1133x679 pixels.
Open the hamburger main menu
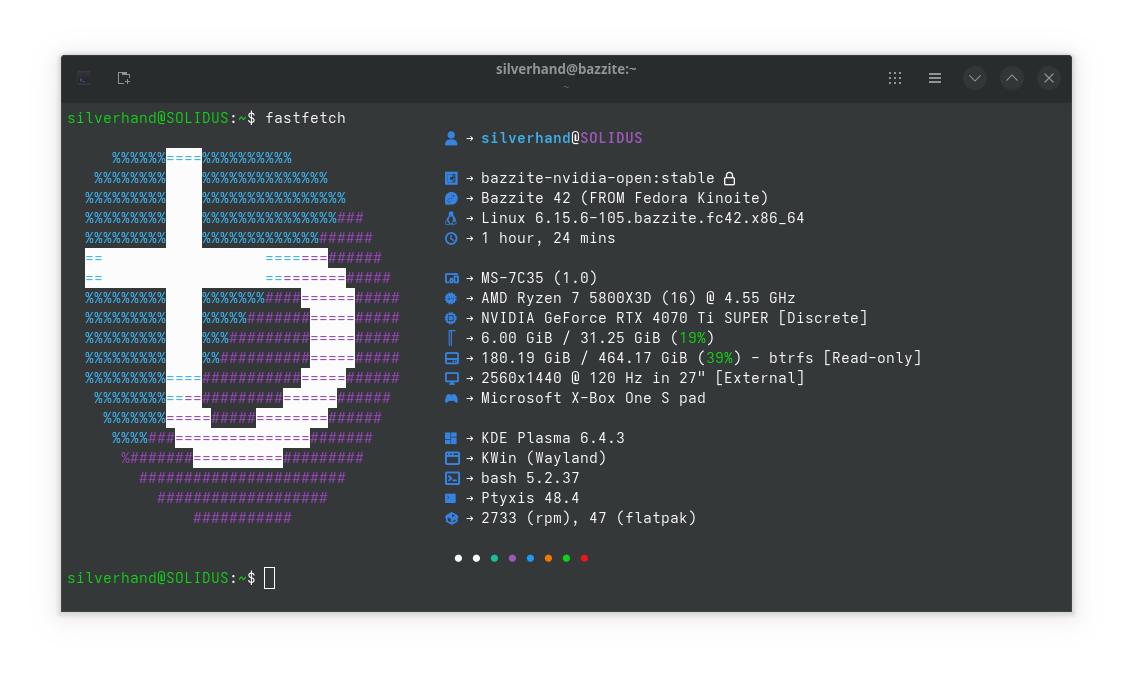coord(934,78)
